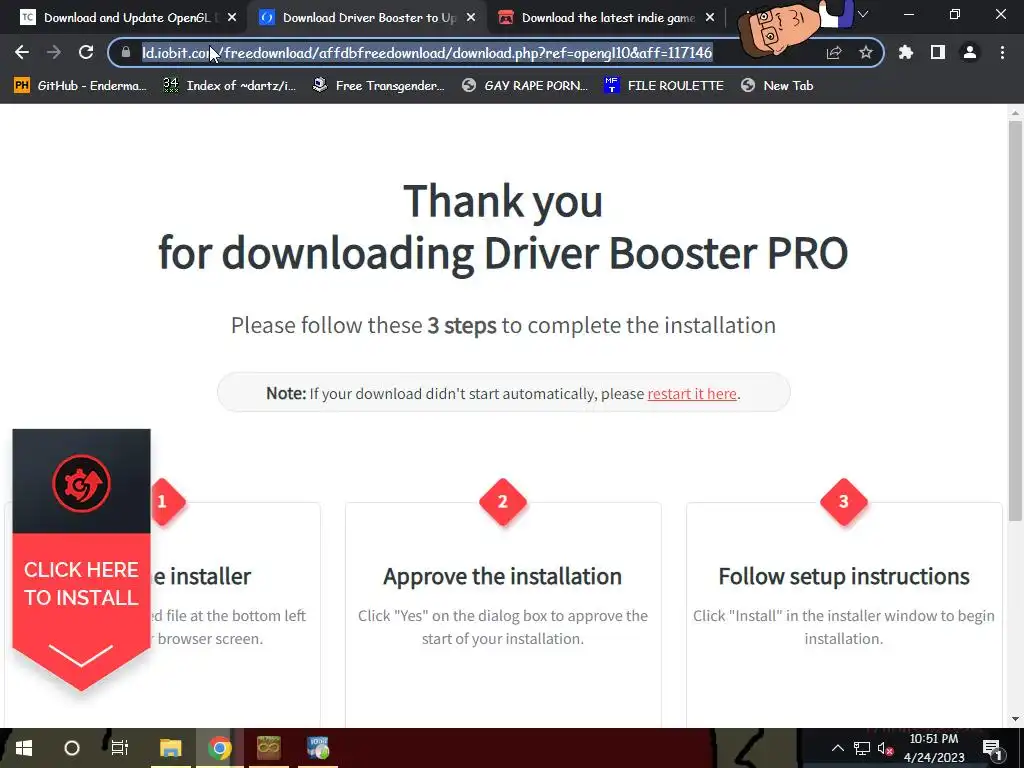Viewport: 1024px width, 768px height.
Task: Click the 'Follow setup instructions' heading
Action: [844, 576]
